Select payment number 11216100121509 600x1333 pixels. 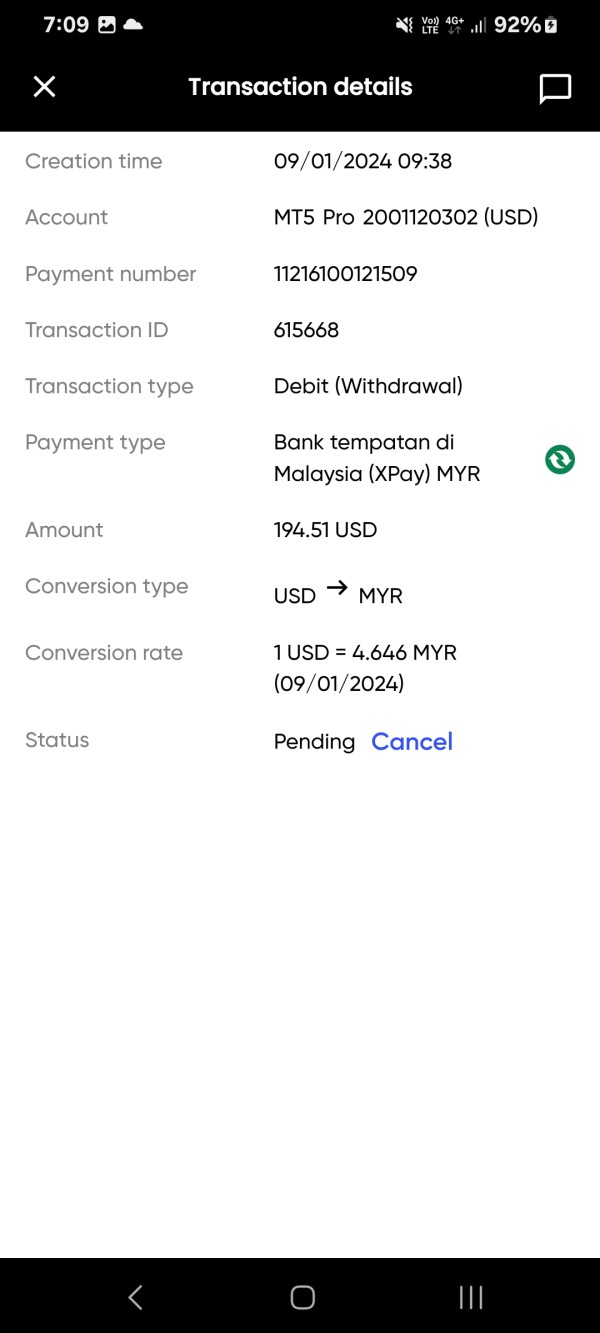(345, 274)
